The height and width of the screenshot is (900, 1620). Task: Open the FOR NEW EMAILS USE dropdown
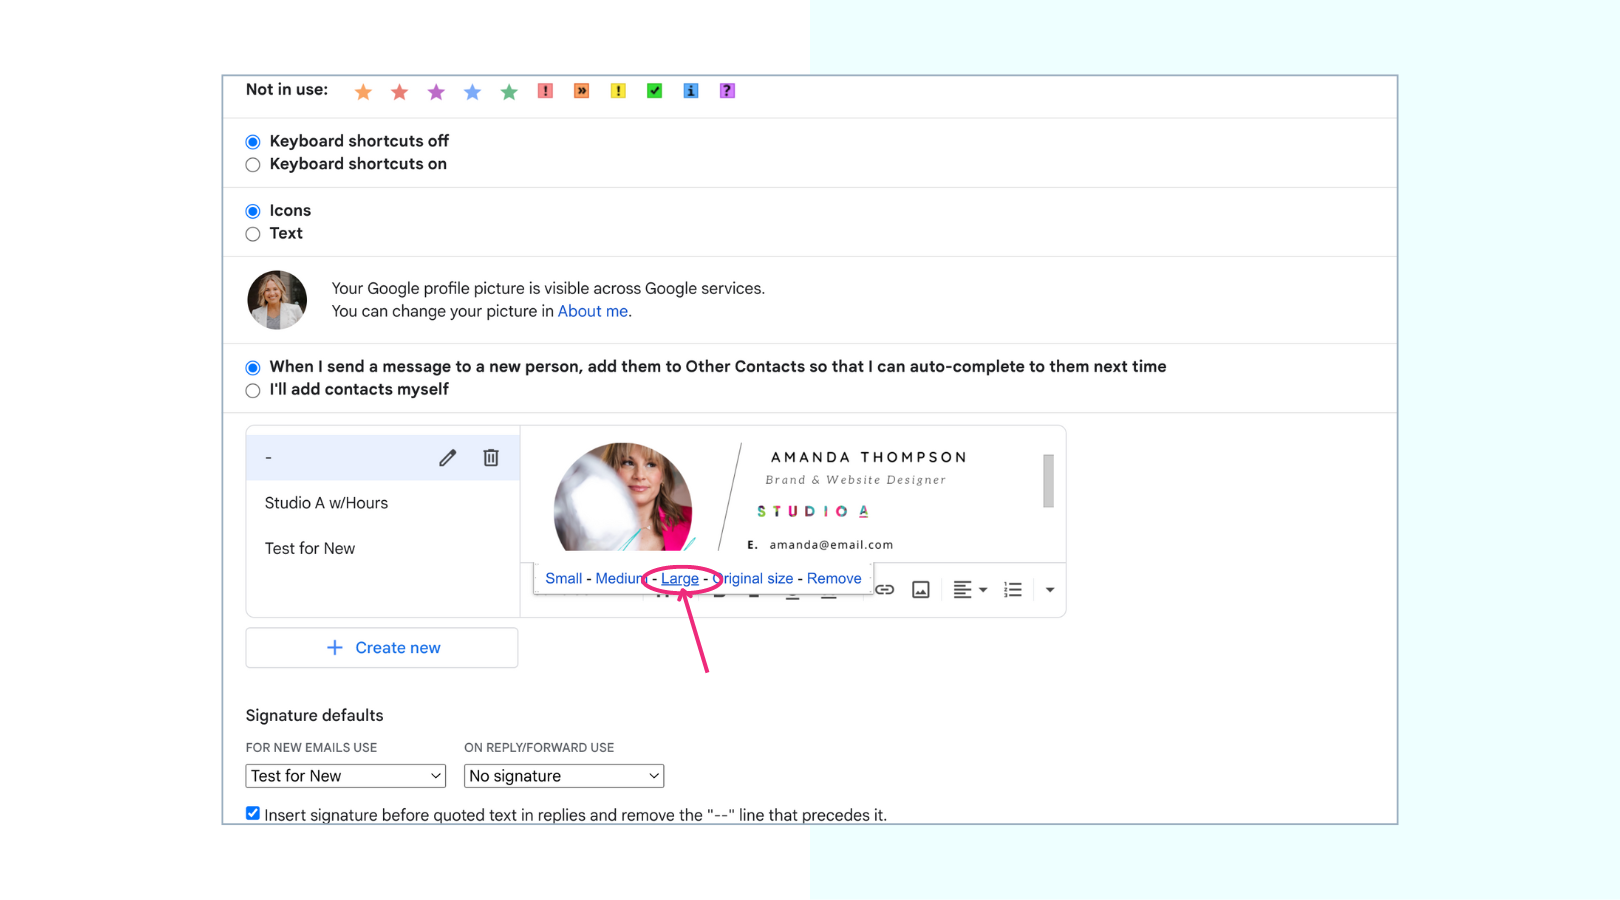pyautogui.click(x=345, y=775)
